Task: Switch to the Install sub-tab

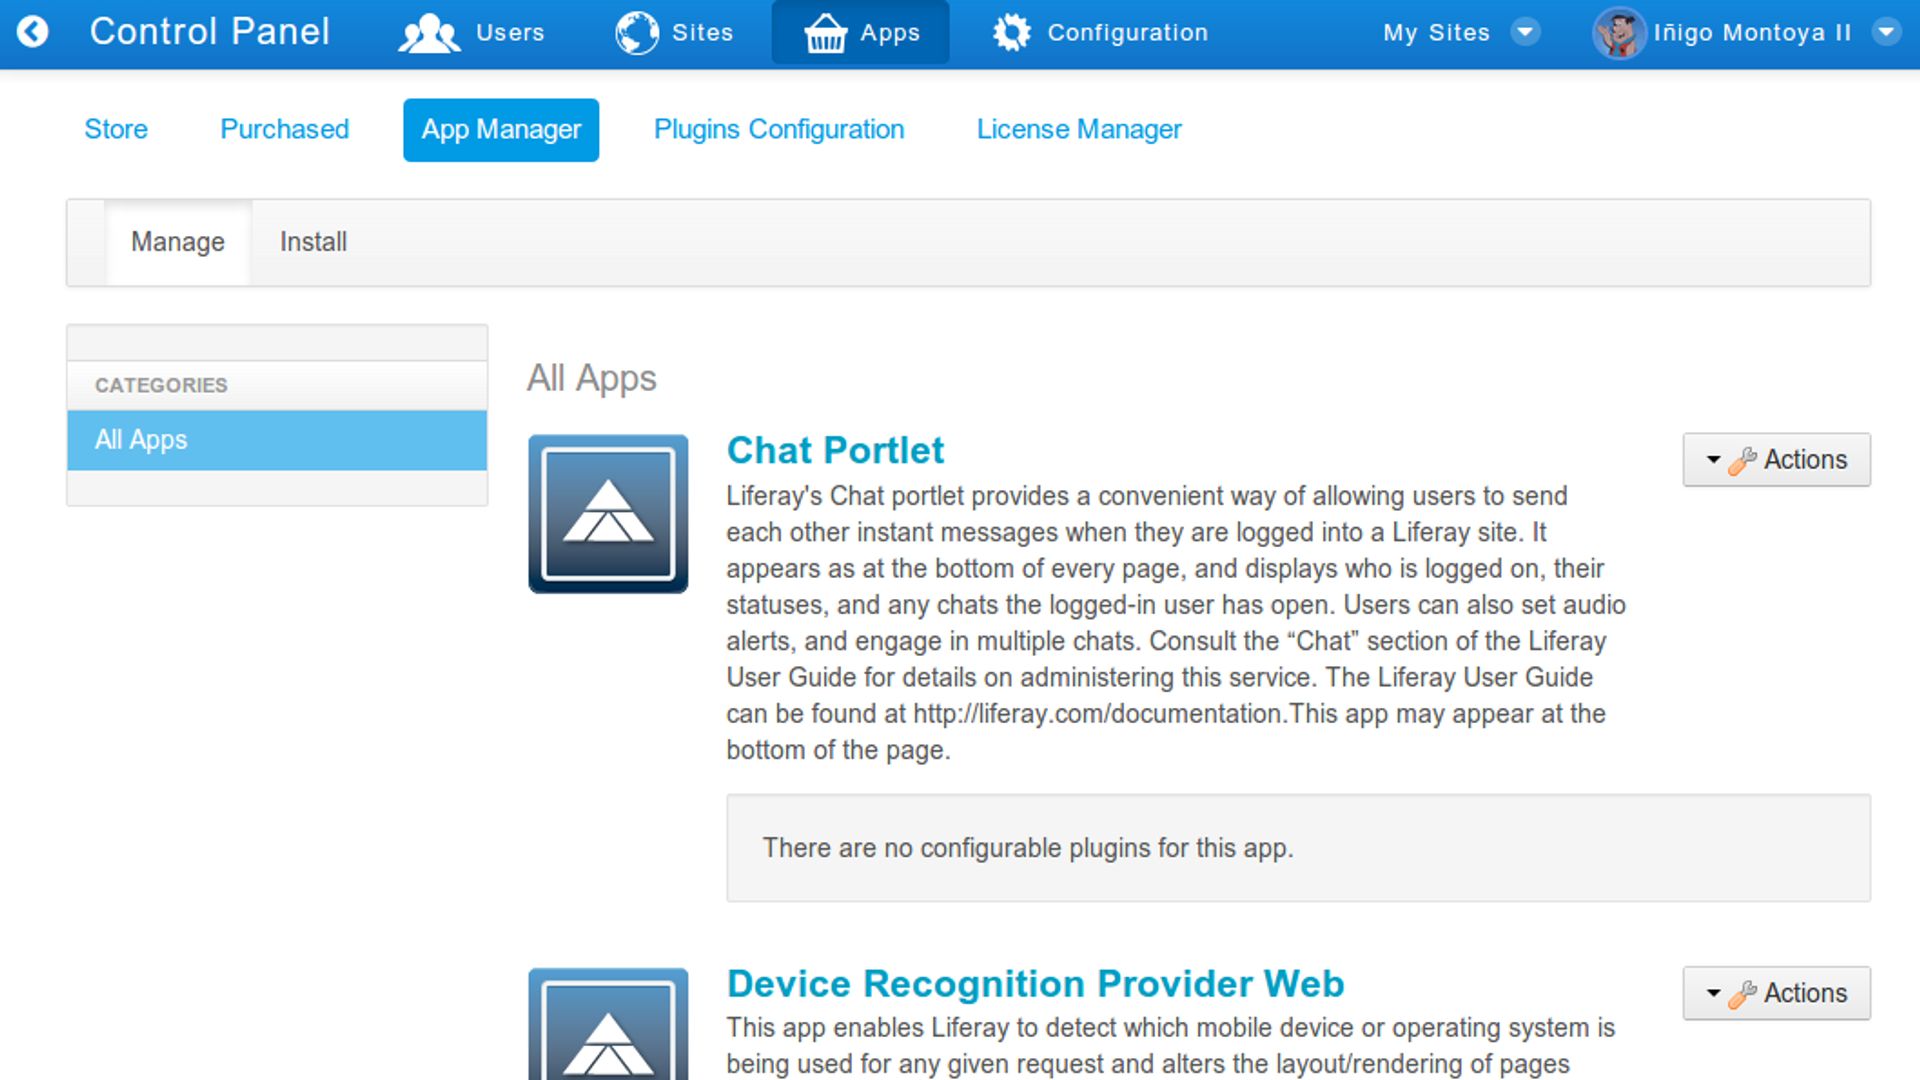Action: [x=313, y=242]
